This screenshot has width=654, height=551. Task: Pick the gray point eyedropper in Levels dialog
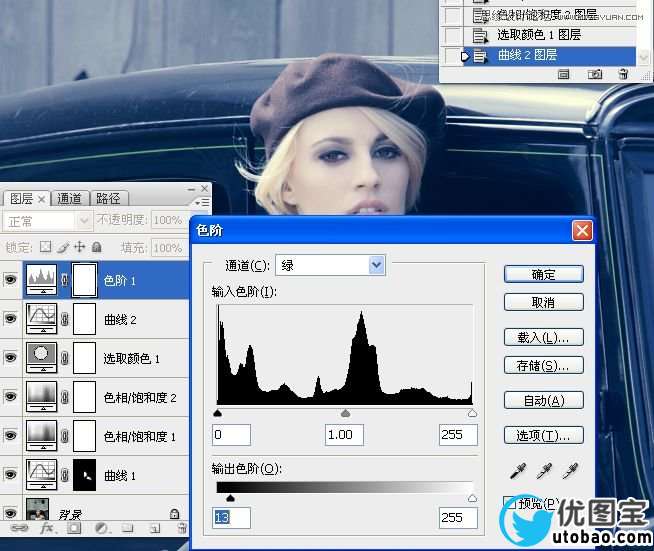tap(544, 470)
